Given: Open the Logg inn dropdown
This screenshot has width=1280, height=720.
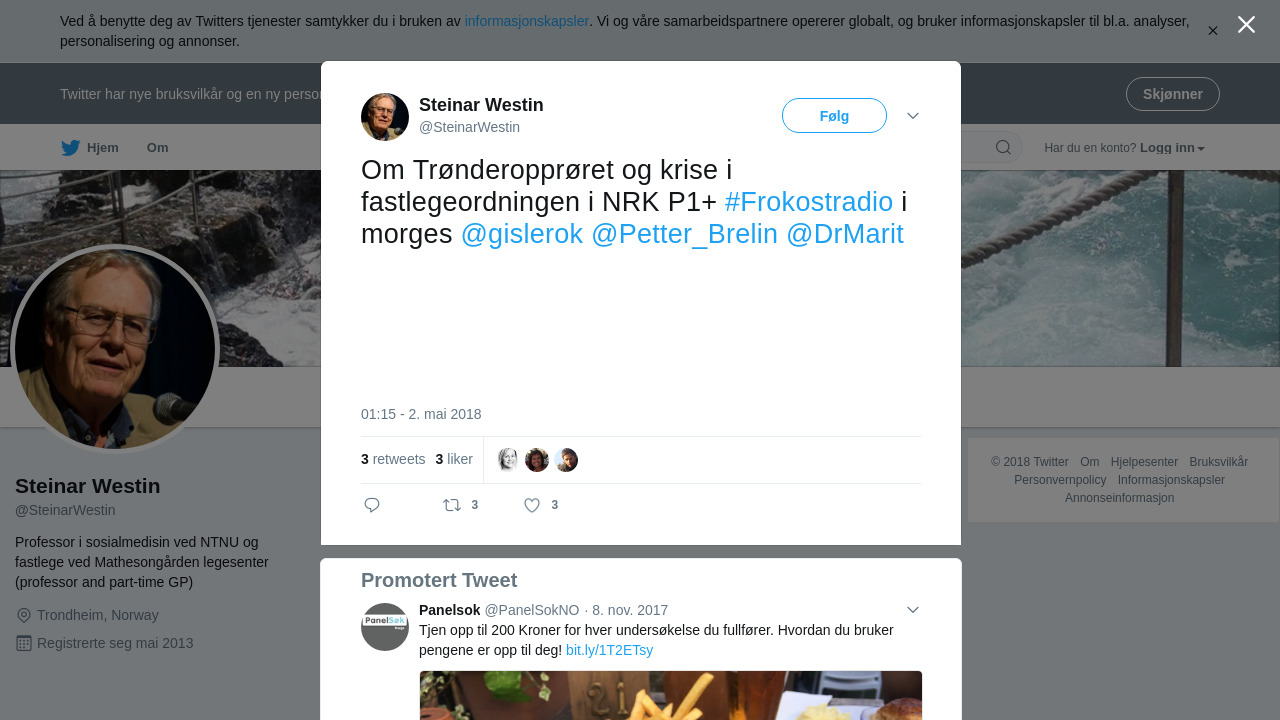Looking at the screenshot, I should (1172, 148).
